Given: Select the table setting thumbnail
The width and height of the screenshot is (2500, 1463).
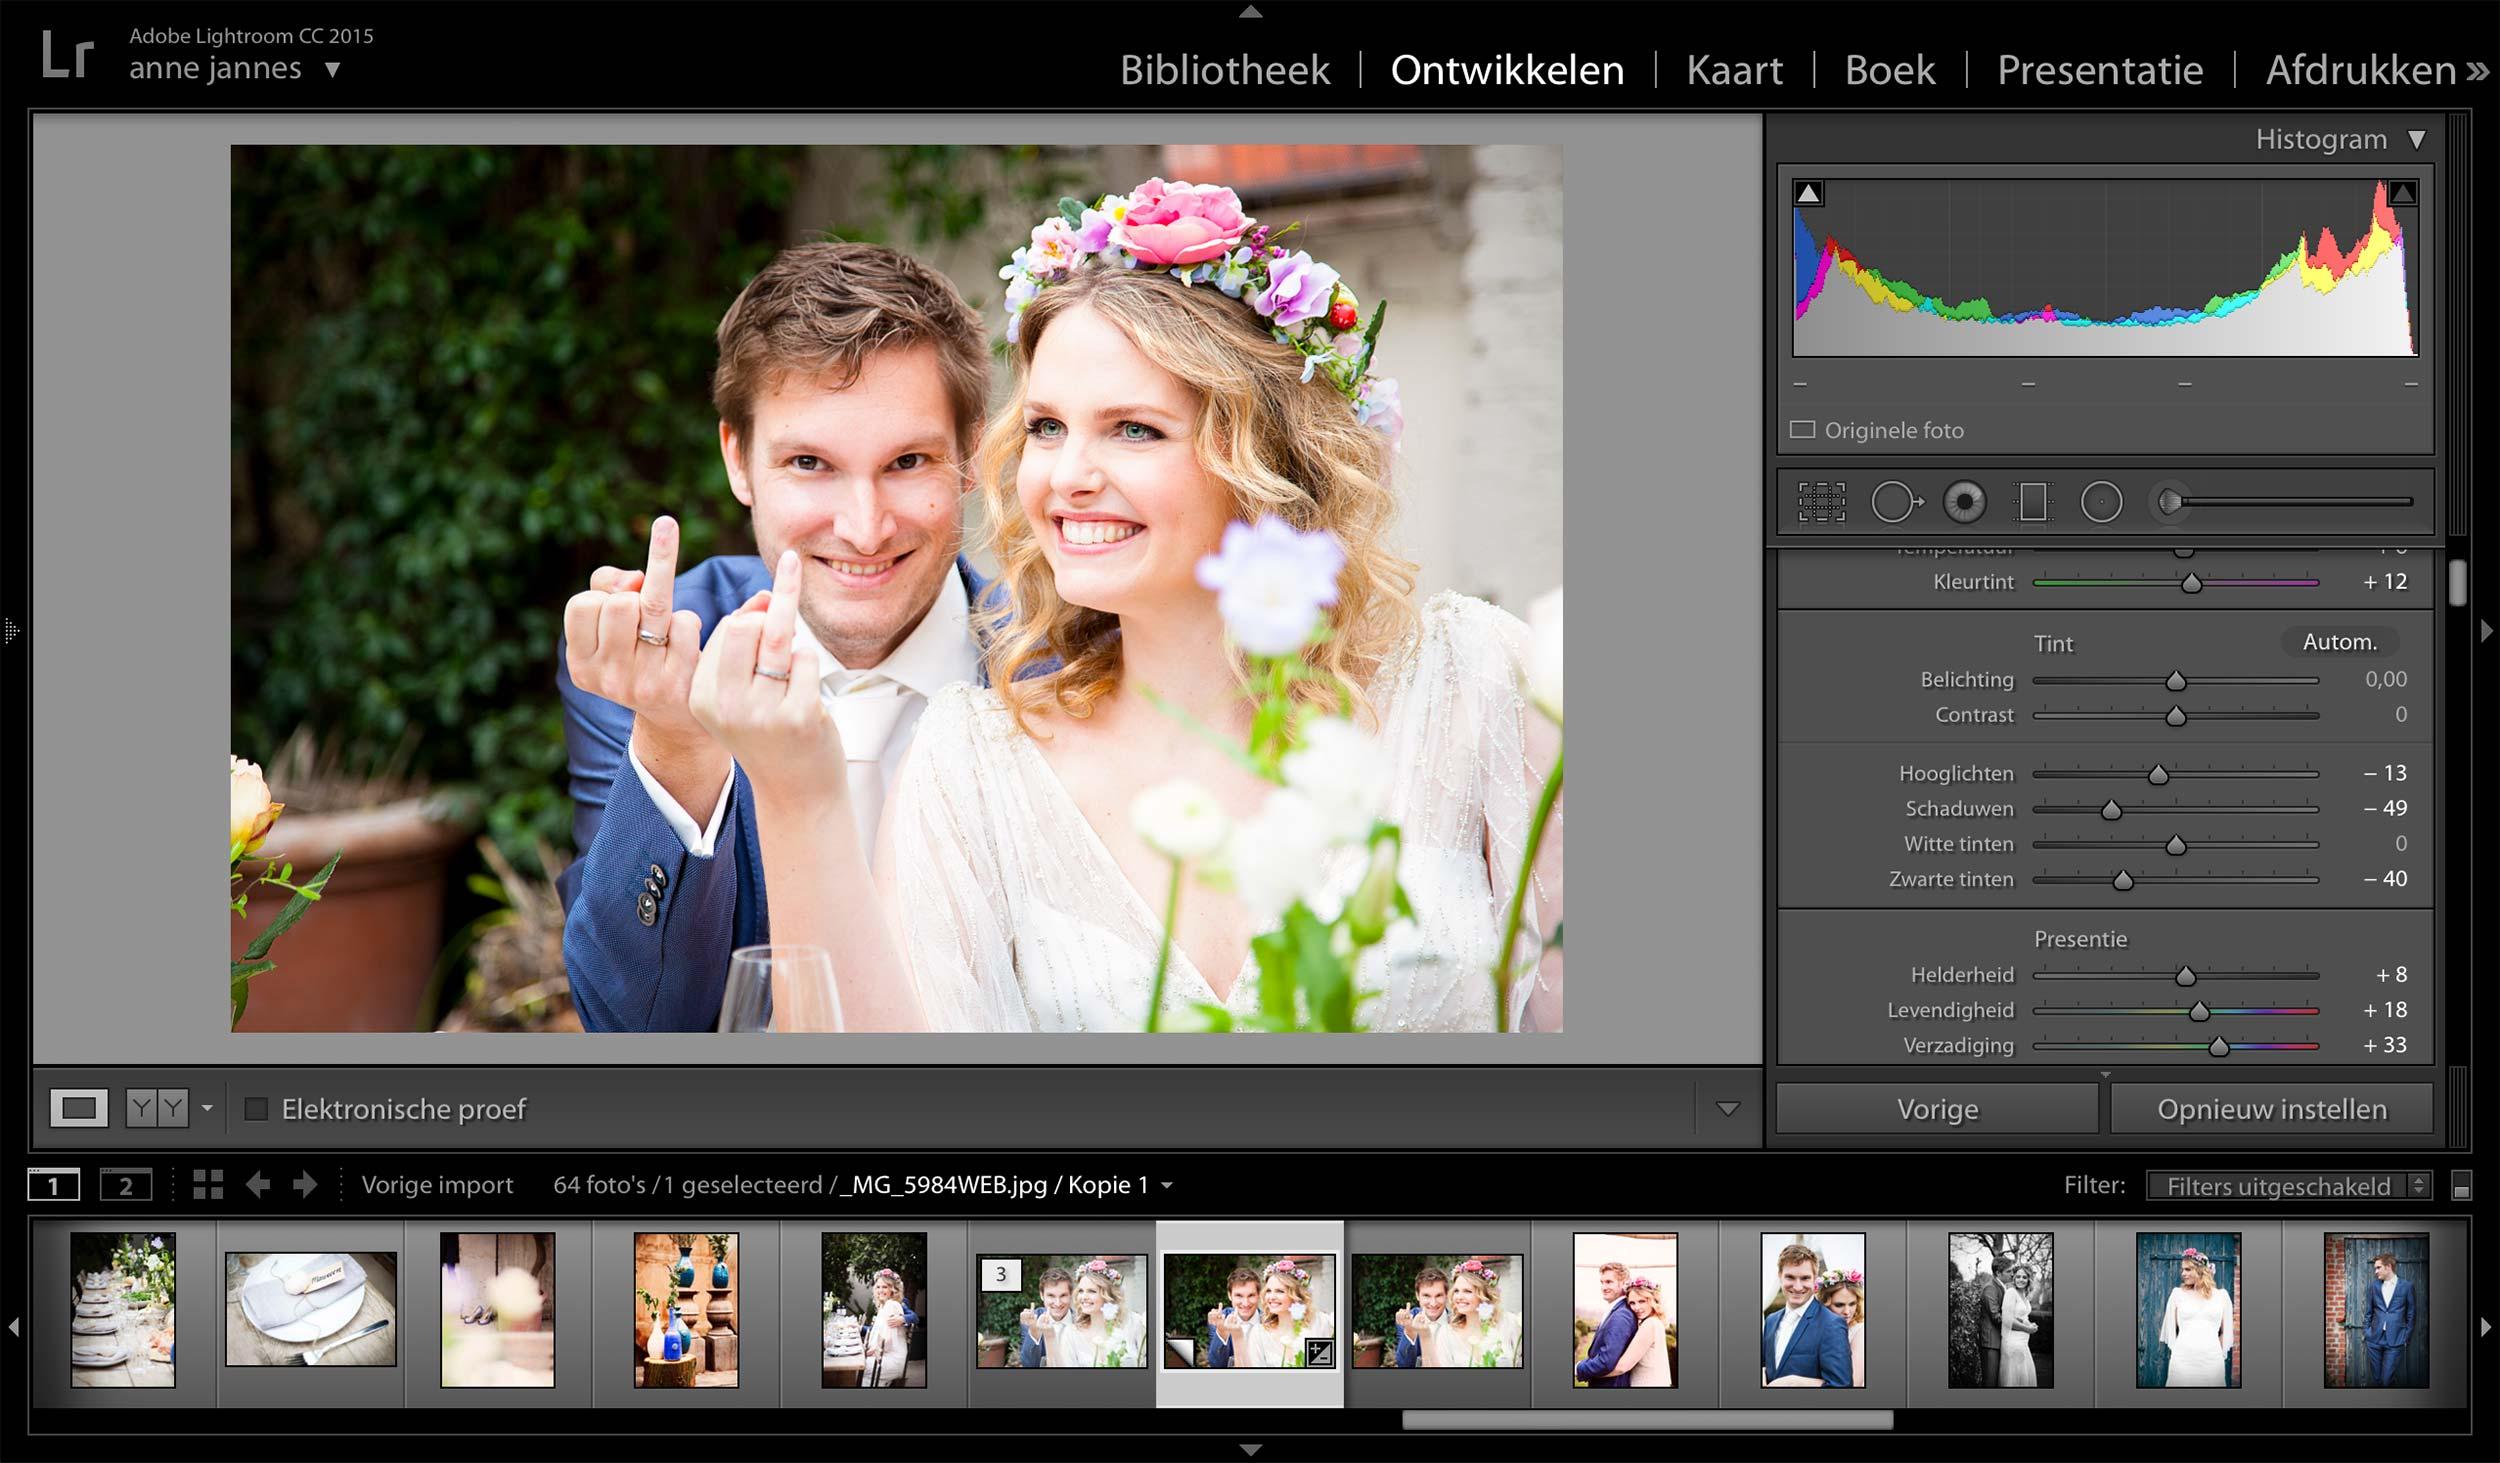Looking at the screenshot, I should coord(123,1310).
